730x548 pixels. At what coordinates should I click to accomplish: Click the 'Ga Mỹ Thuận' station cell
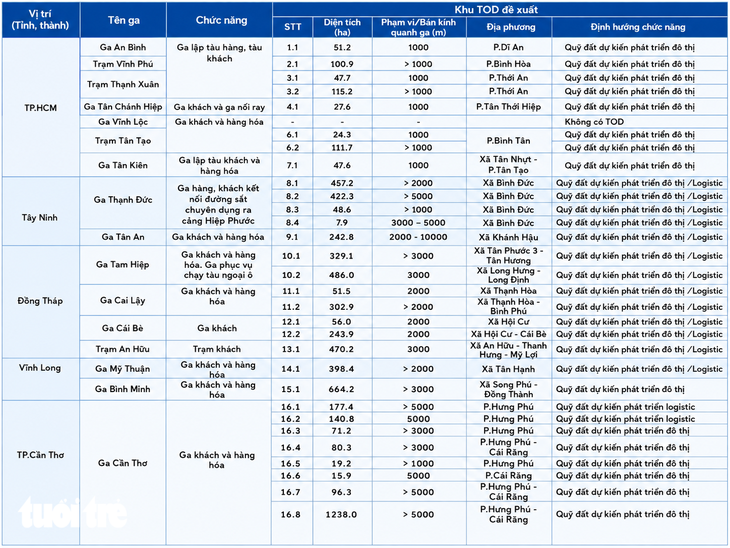pos(123,369)
